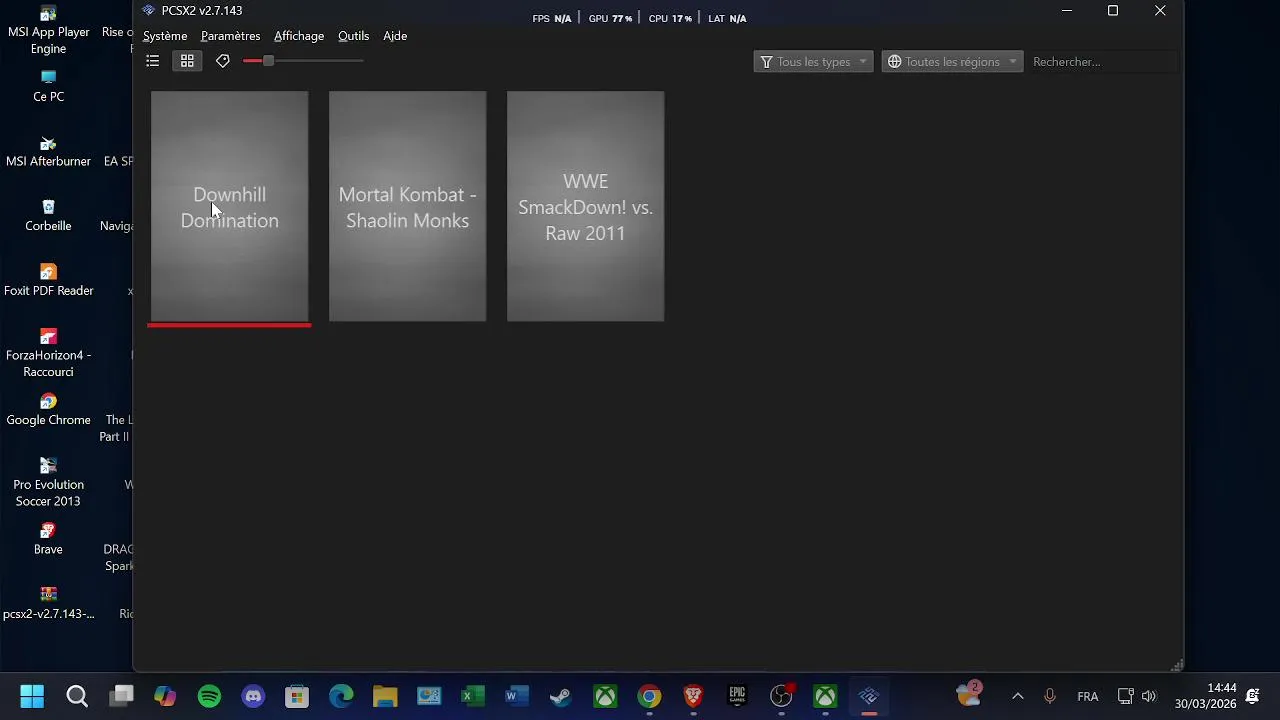This screenshot has width=1280, height=720.
Task: Expand the Tous les types filter dropdown
Action: (813, 62)
